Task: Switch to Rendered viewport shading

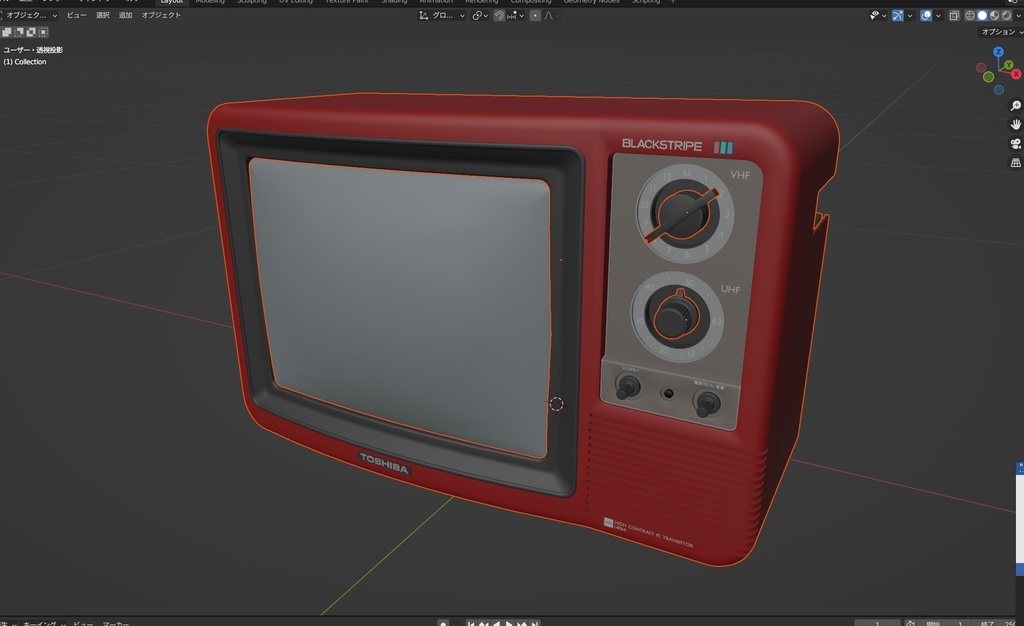Action: click(1005, 15)
